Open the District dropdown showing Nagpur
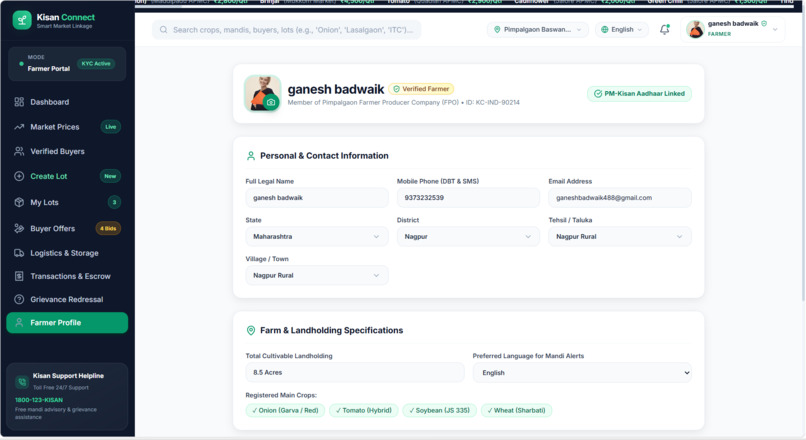 468,236
